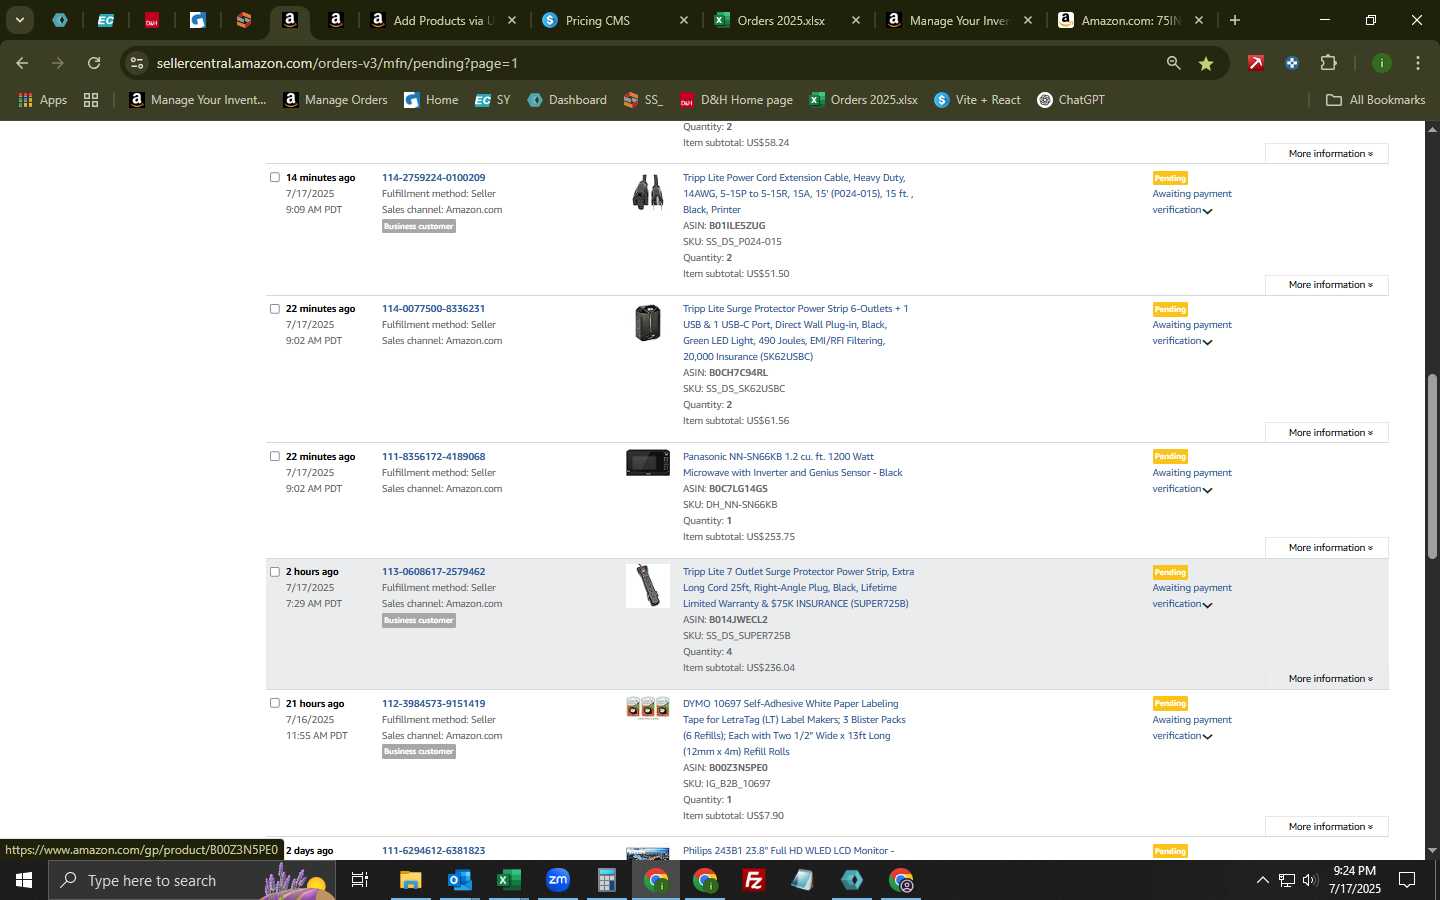This screenshot has width=1440, height=900.
Task: Open All Bookmarks folder
Action: (x=1375, y=100)
